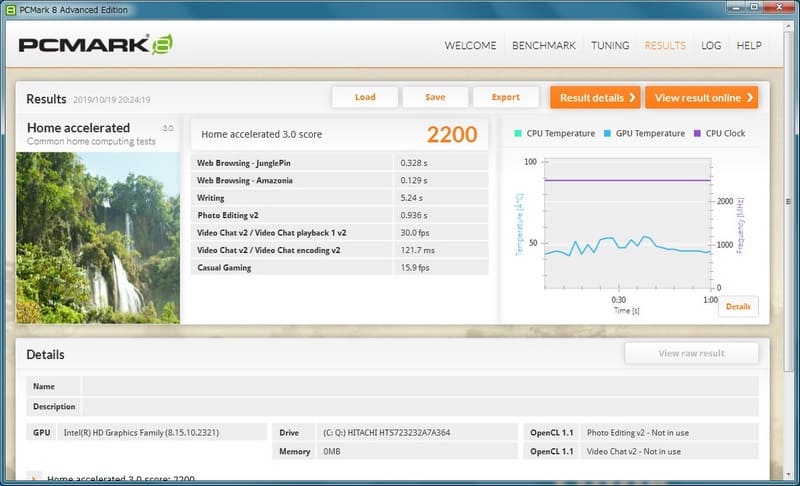Click the results timestamp 2019/10/19 20:24:19
Screen dimensions: 800x486
click(x=112, y=99)
